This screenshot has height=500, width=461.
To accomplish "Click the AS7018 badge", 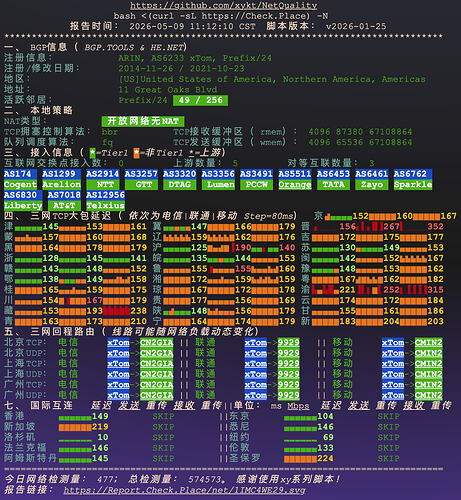I will 64,195.
